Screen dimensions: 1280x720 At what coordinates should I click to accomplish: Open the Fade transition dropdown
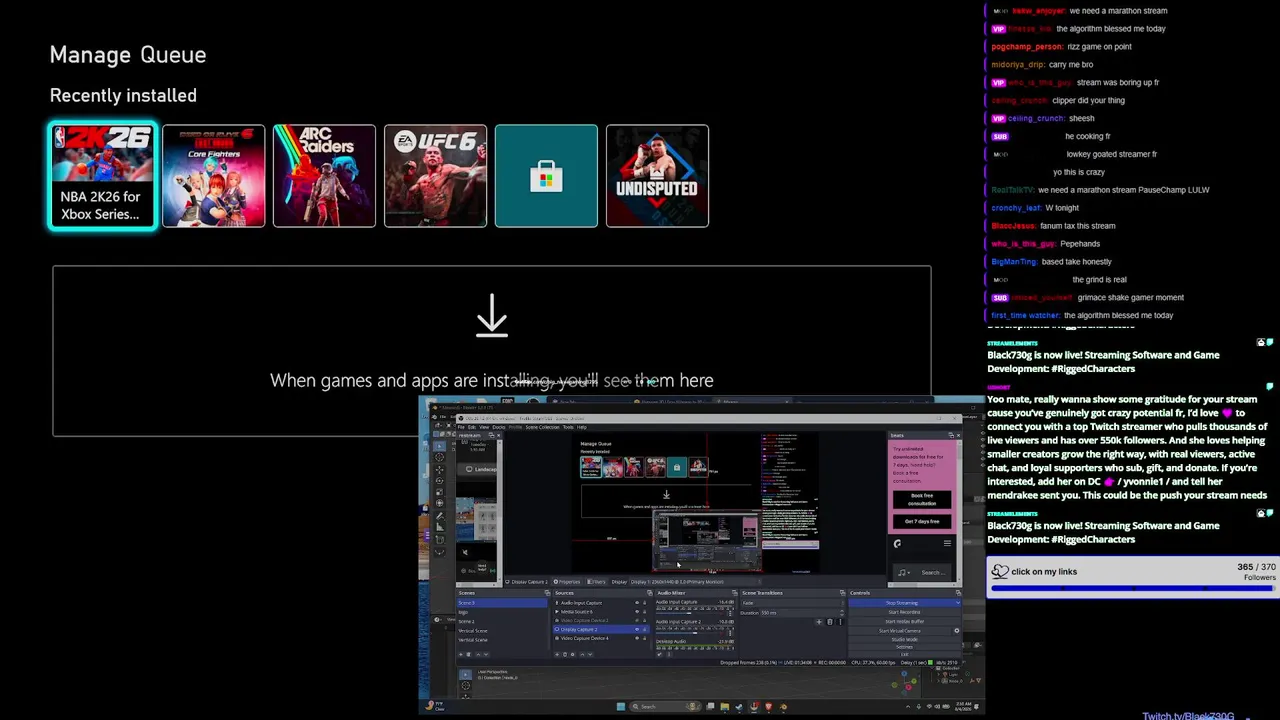pyautogui.click(x=794, y=603)
